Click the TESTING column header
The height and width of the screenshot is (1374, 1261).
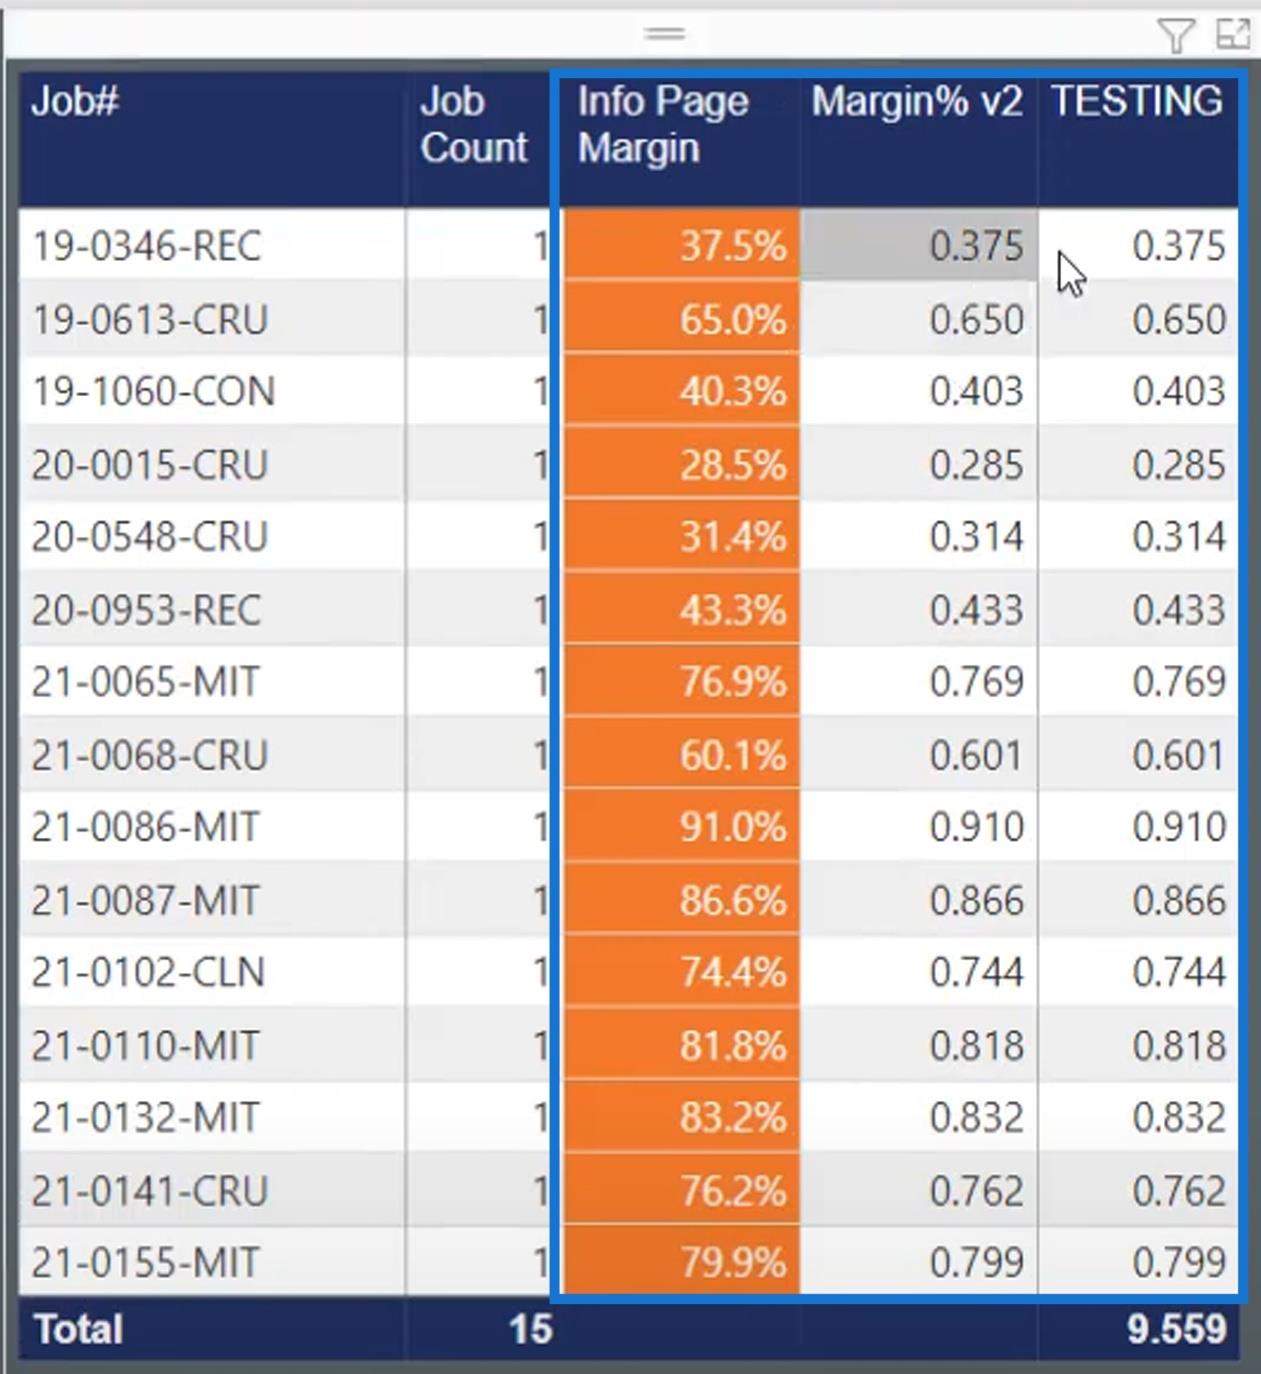point(1137,101)
